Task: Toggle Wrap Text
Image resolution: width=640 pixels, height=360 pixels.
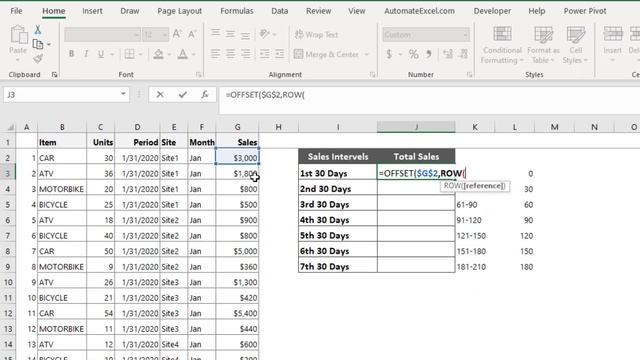Action: click(x=316, y=35)
